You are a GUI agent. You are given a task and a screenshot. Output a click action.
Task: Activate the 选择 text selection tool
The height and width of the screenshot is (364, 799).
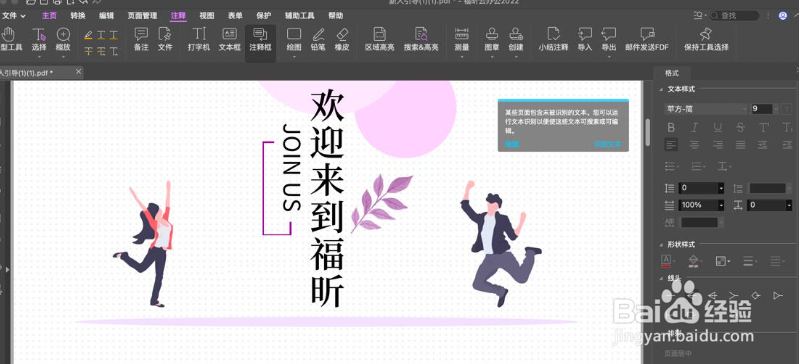[x=39, y=39]
